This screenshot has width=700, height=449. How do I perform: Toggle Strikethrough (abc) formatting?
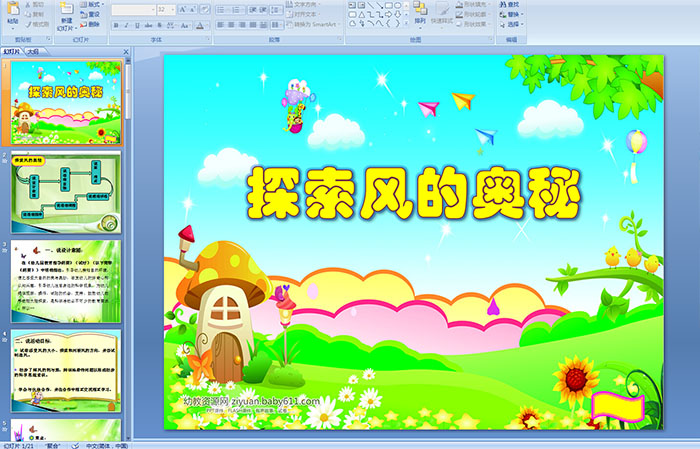(x=148, y=25)
